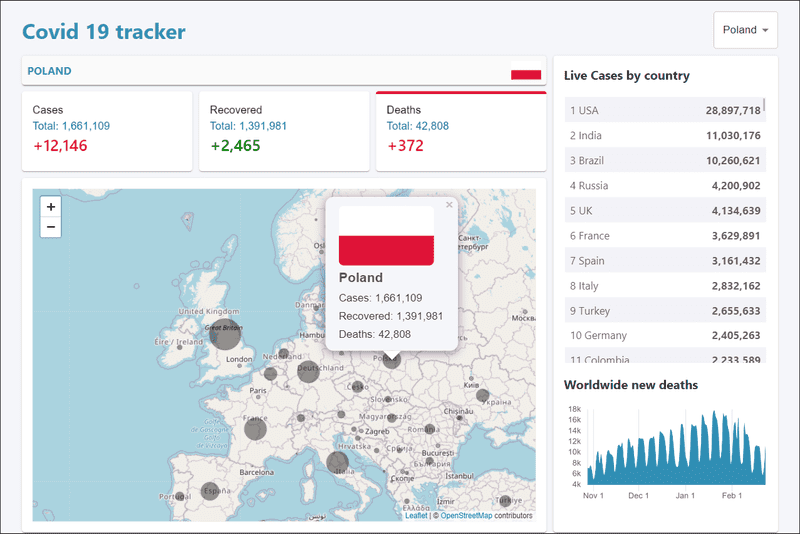Select the Recovered stat card
The width and height of the screenshot is (800, 534).
pos(283,131)
